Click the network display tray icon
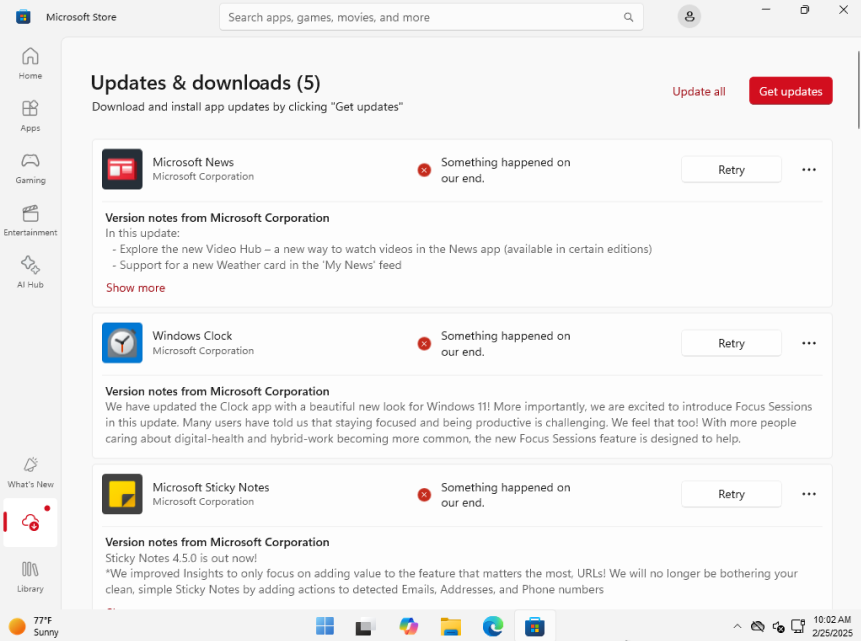This screenshot has height=641, width=861. (x=798, y=626)
